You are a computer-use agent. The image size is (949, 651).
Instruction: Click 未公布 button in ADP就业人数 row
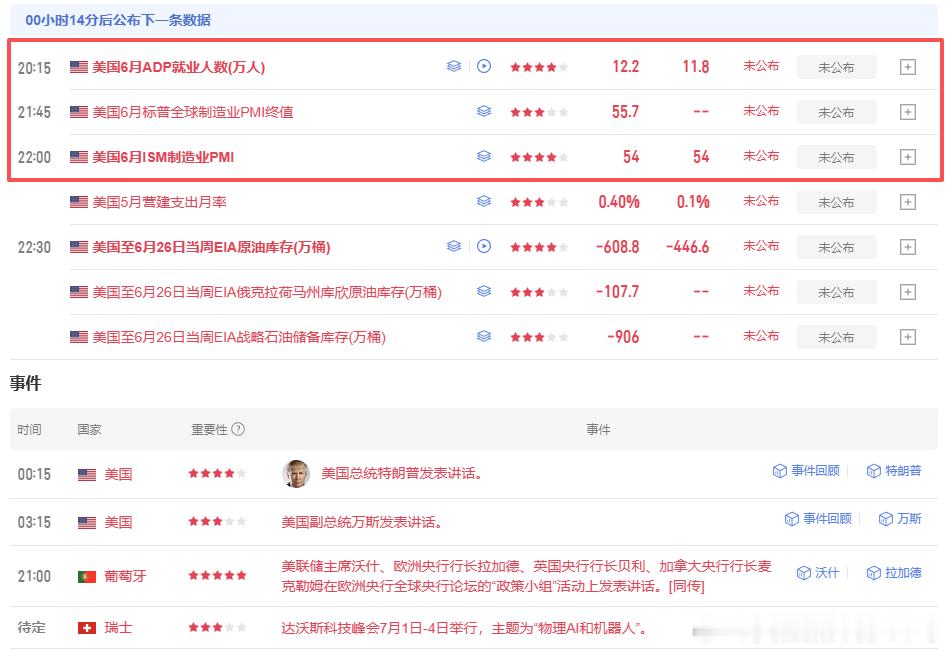[x=836, y=67]
